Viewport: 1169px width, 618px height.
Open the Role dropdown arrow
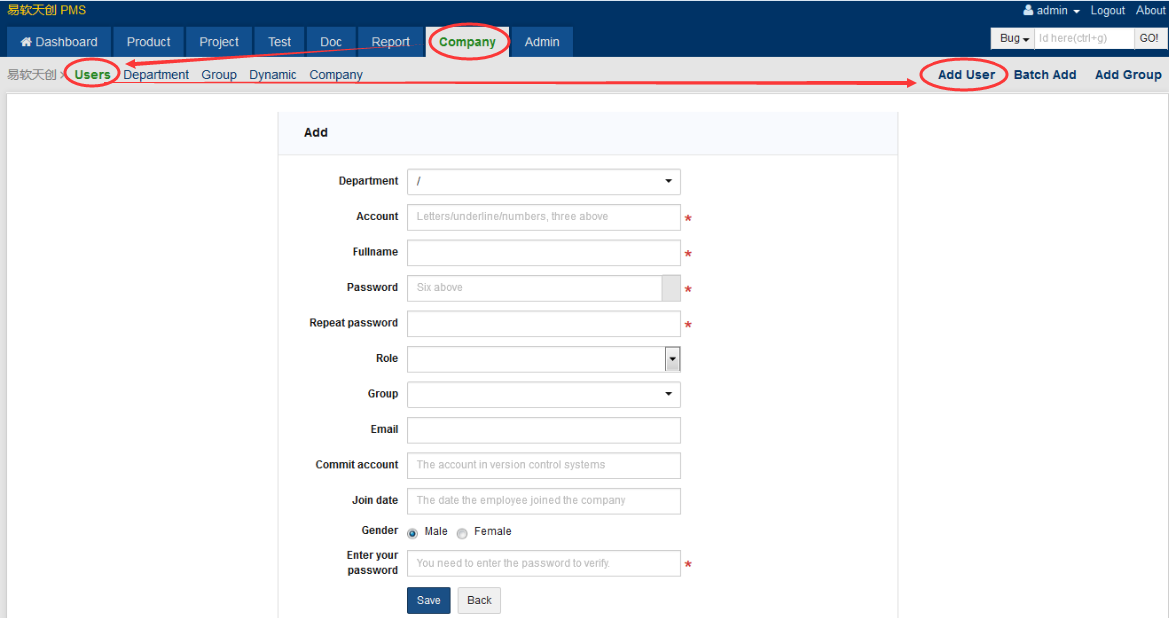click(x=672, y=359)
